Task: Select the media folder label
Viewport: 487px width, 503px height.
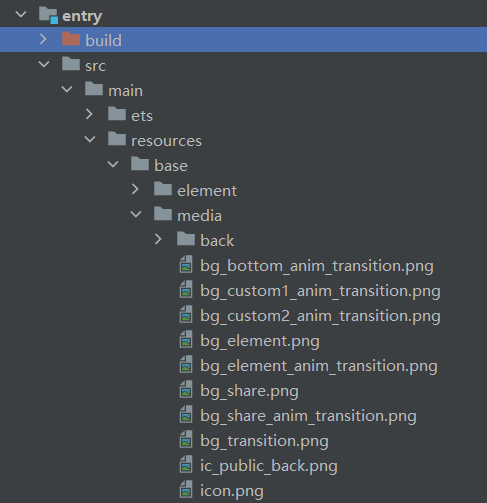Action: [x=199, y=216]
